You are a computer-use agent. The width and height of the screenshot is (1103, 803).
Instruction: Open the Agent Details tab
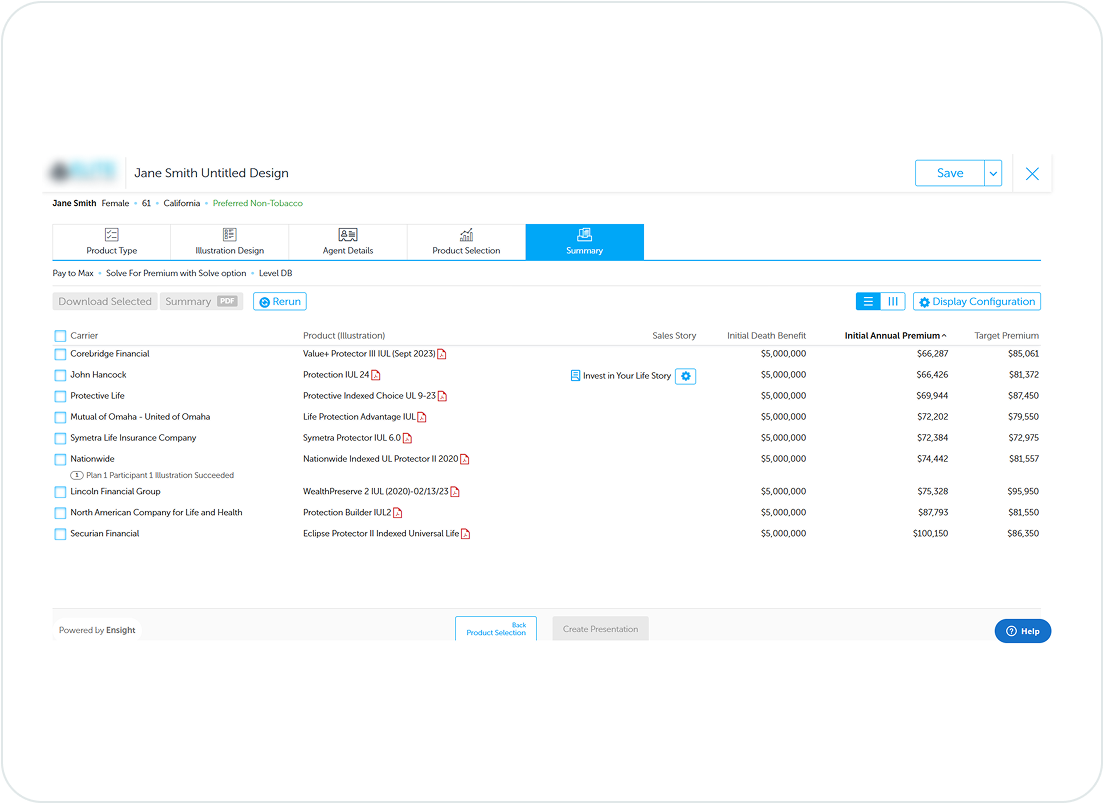pyautogui.click(x=348, y=242)
